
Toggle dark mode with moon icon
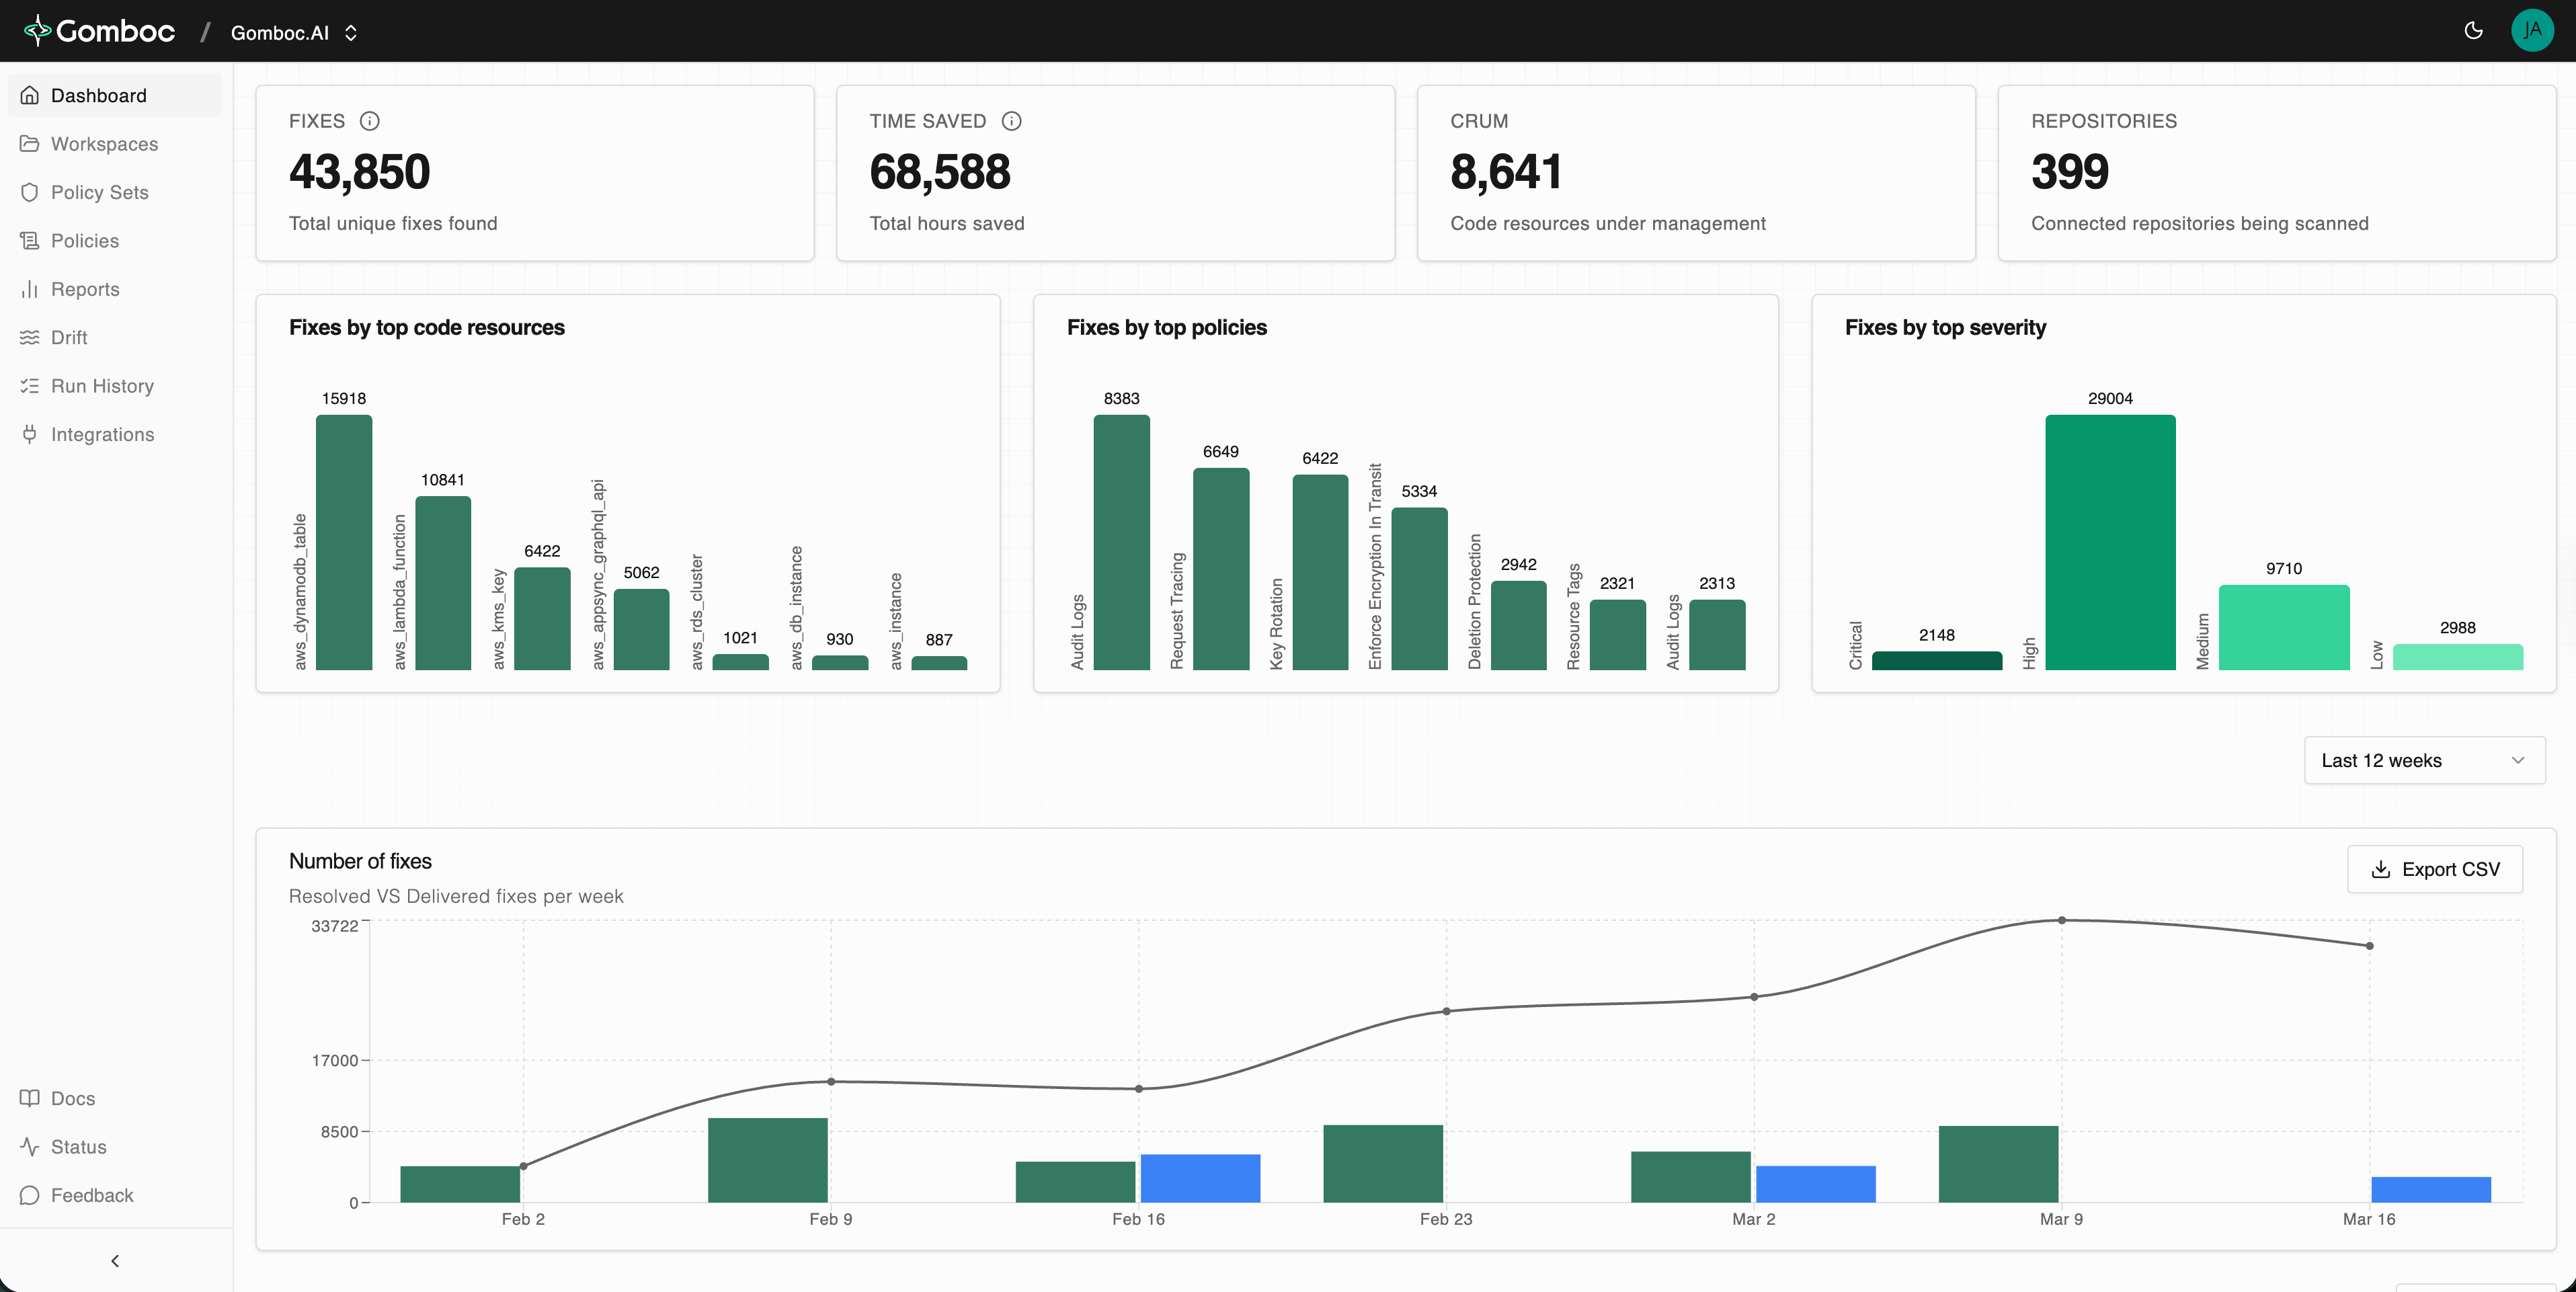pos(2473,31)
